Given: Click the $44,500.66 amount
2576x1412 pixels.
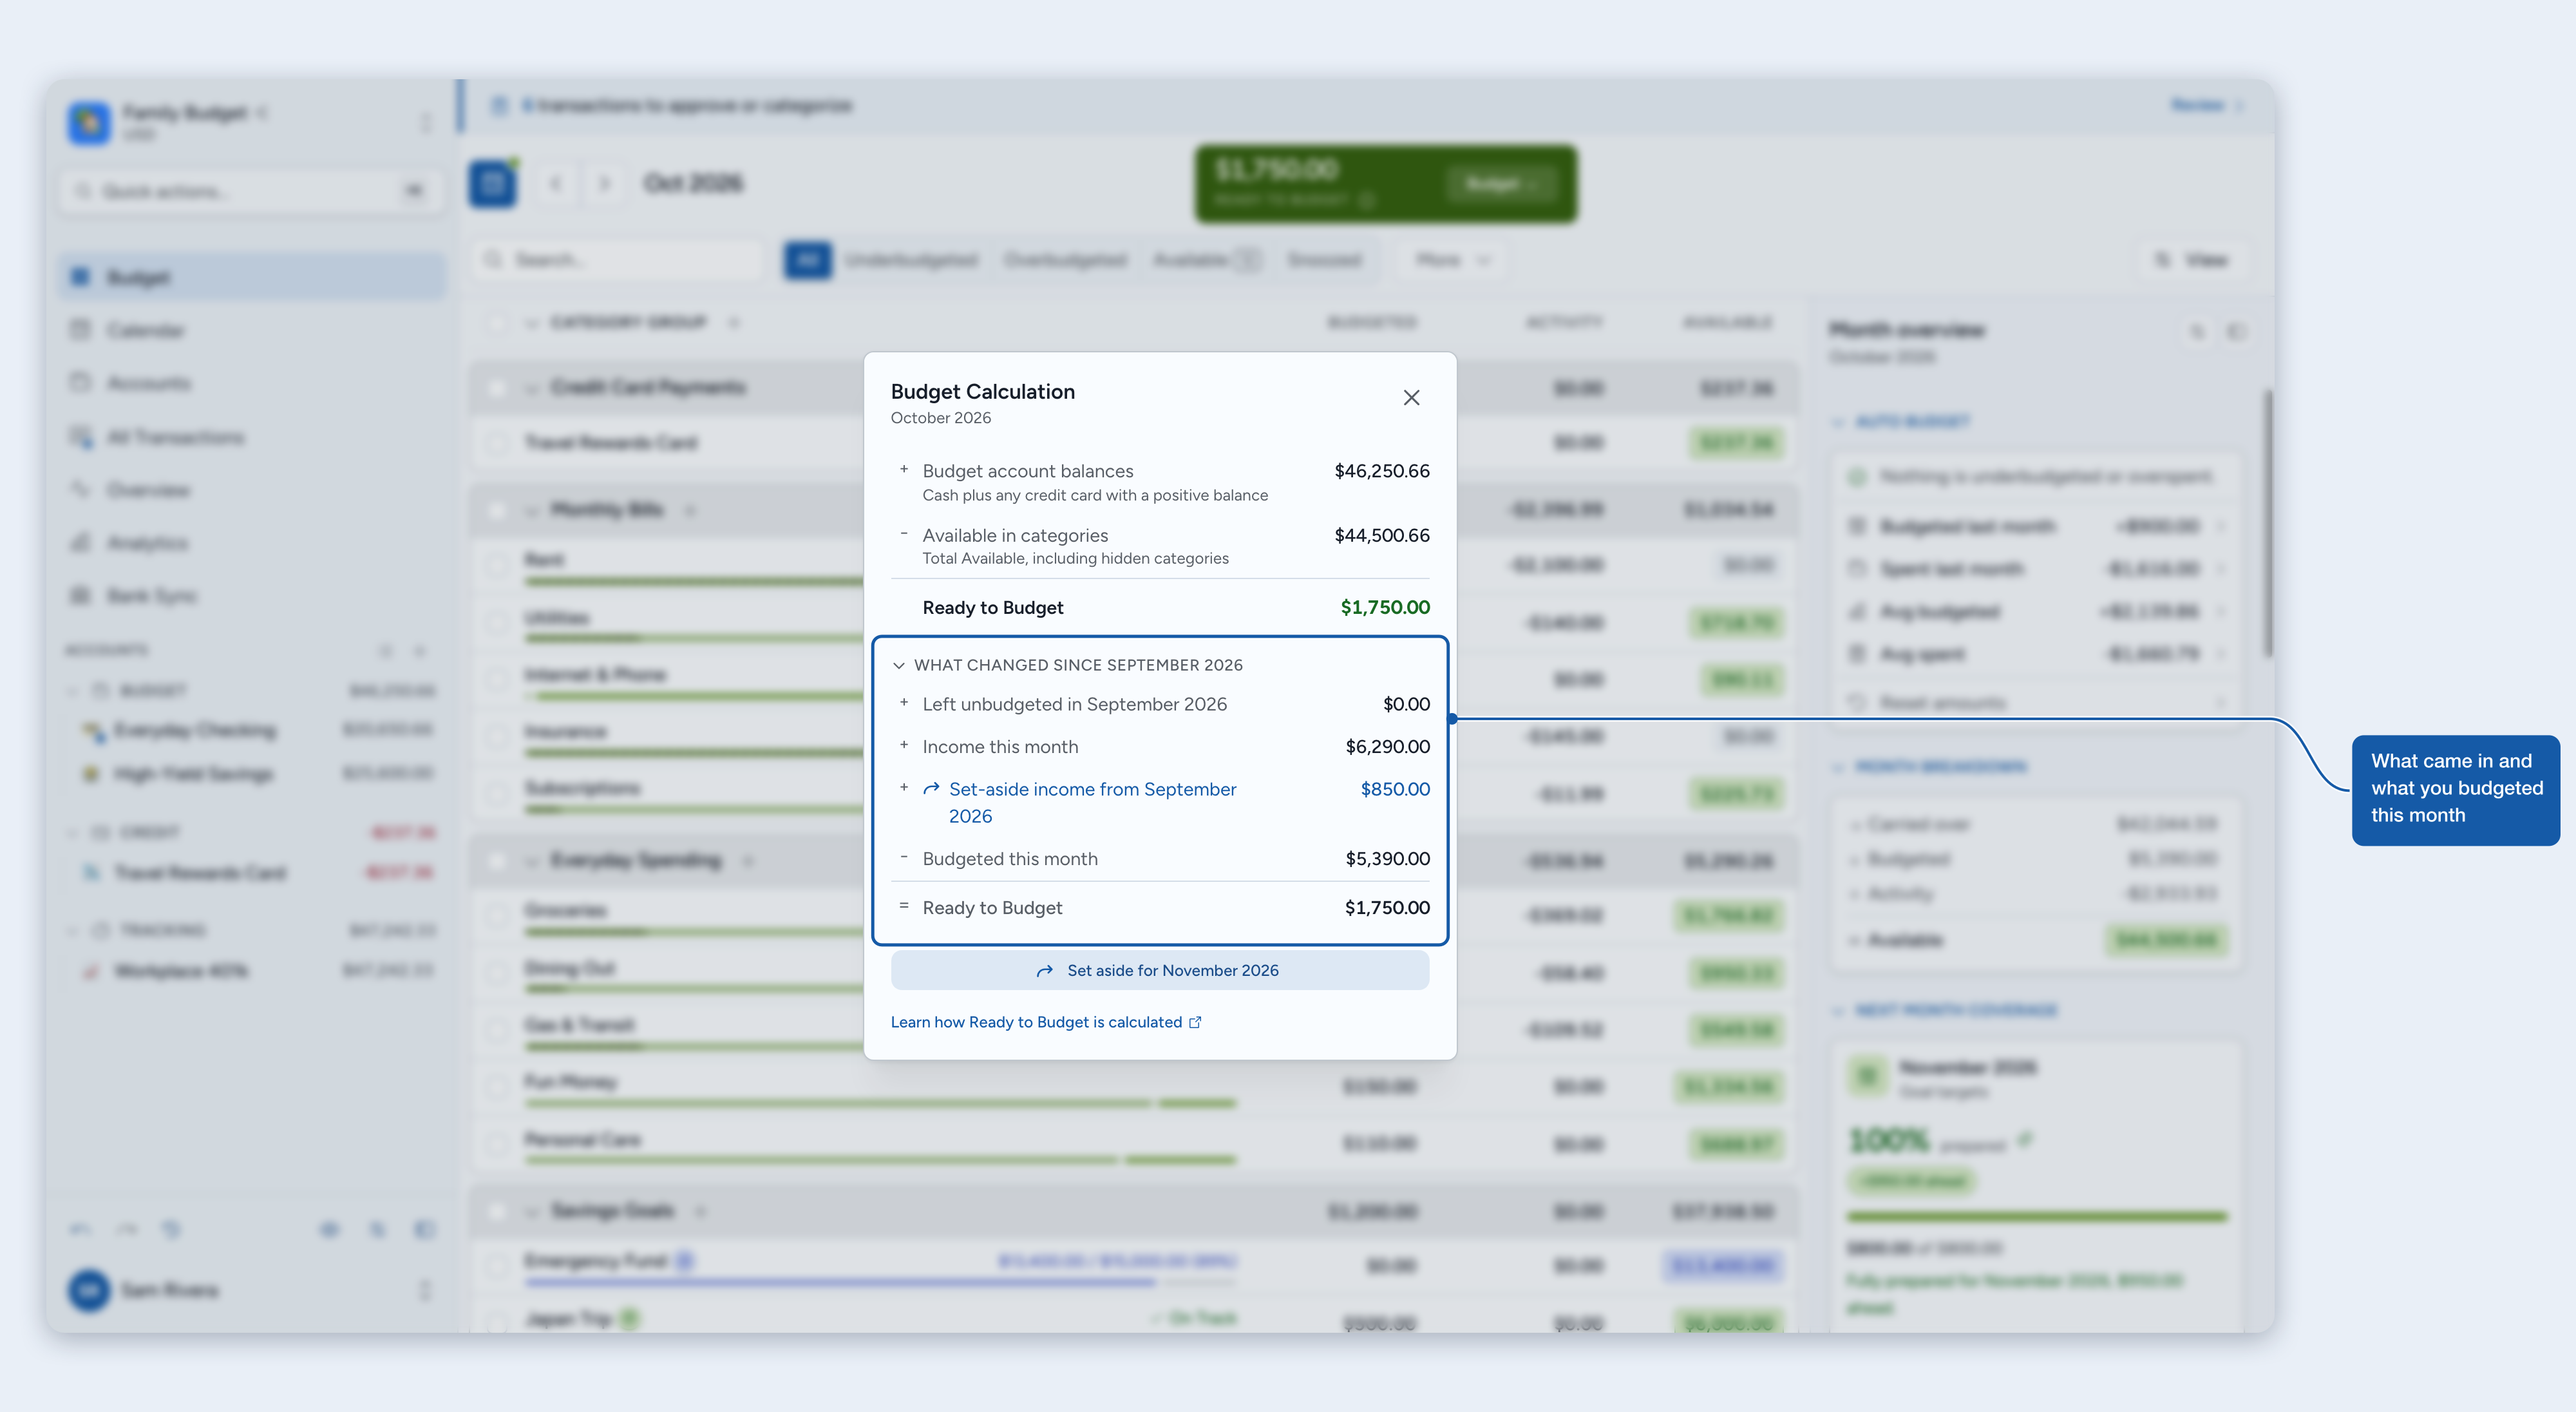Looking at the screenshot, I should click(1382, 535).
